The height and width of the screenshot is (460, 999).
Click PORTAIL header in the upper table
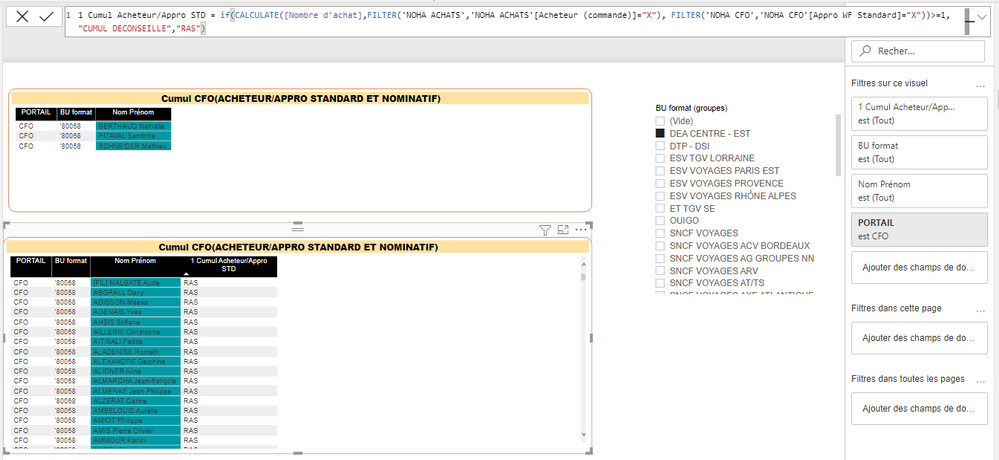[x=36, y=113]
